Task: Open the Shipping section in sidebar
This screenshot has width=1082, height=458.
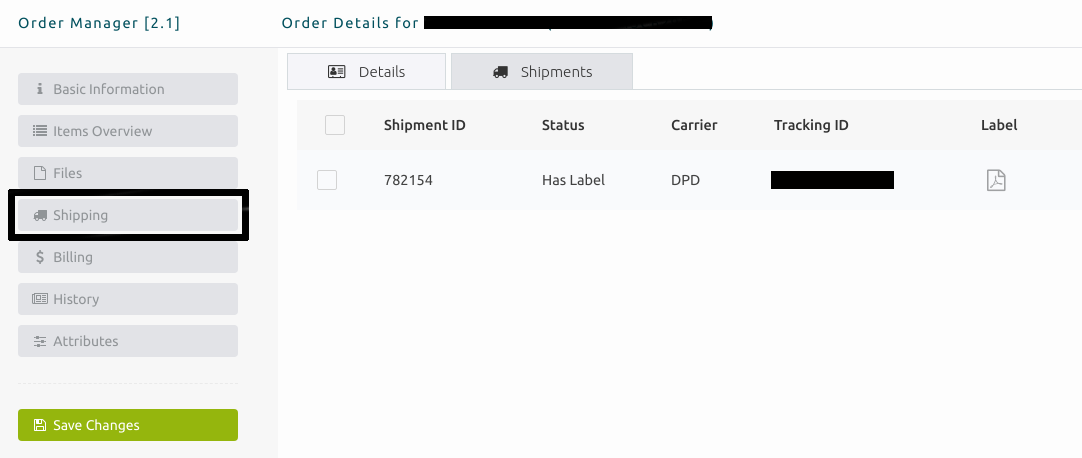Action: [128, 215]
